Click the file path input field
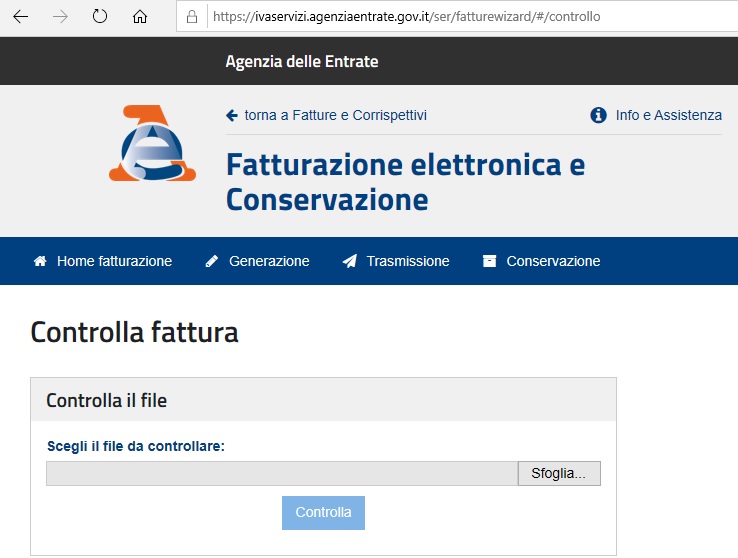This screenshot has height=558, width=738. (282, 473)
